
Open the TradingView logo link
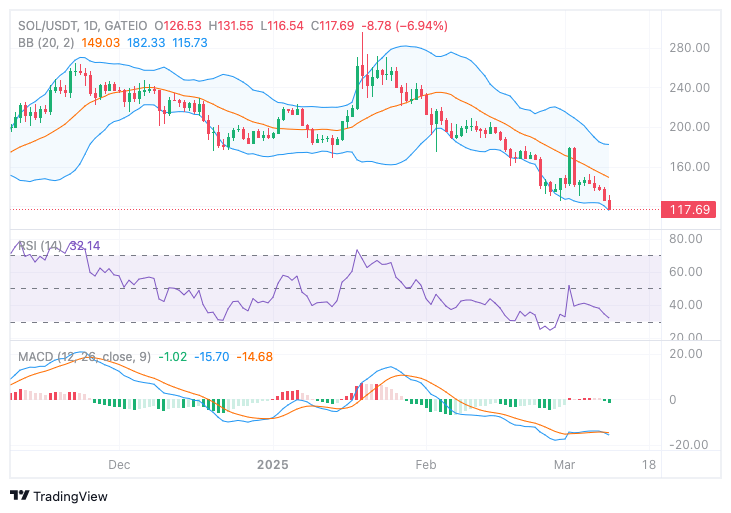pyautogui.click(x=59, y=496)
